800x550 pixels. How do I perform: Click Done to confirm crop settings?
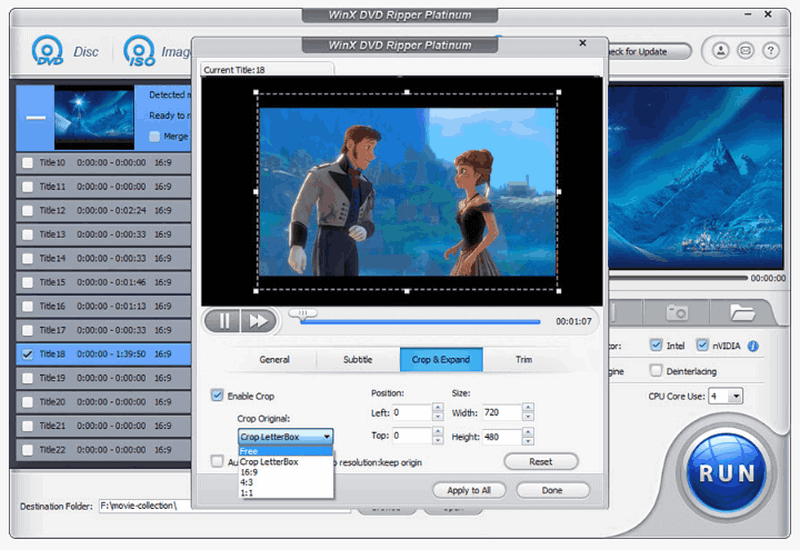[553, 490]
